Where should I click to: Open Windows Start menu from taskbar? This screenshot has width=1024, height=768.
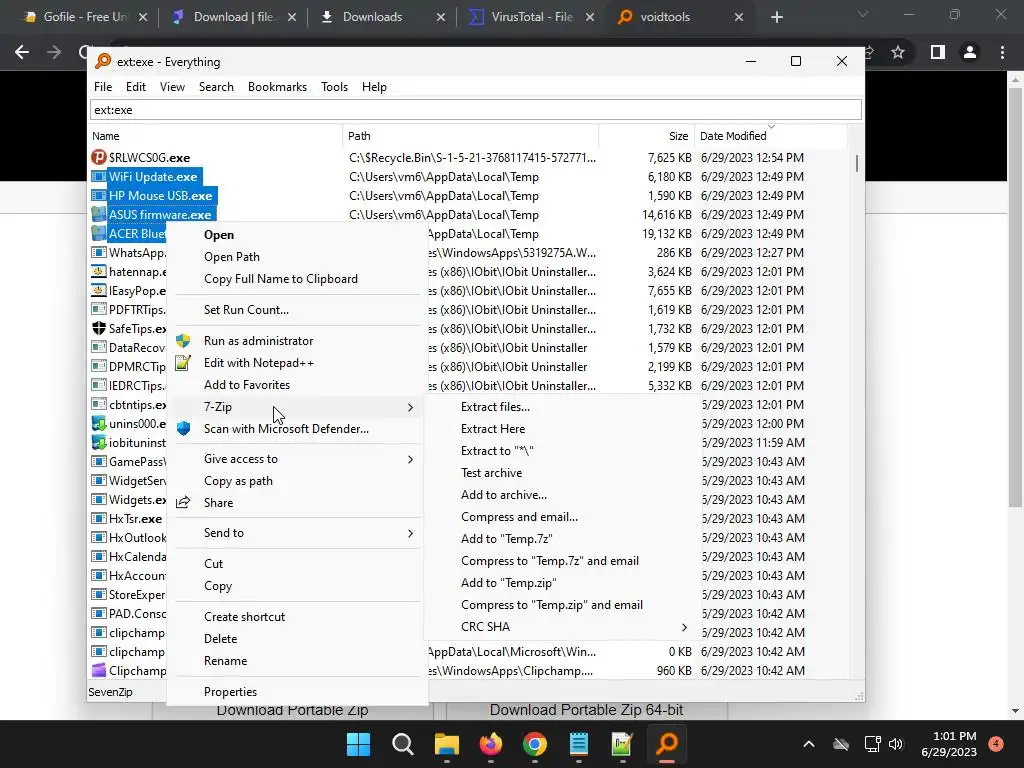tap(359, 744)
